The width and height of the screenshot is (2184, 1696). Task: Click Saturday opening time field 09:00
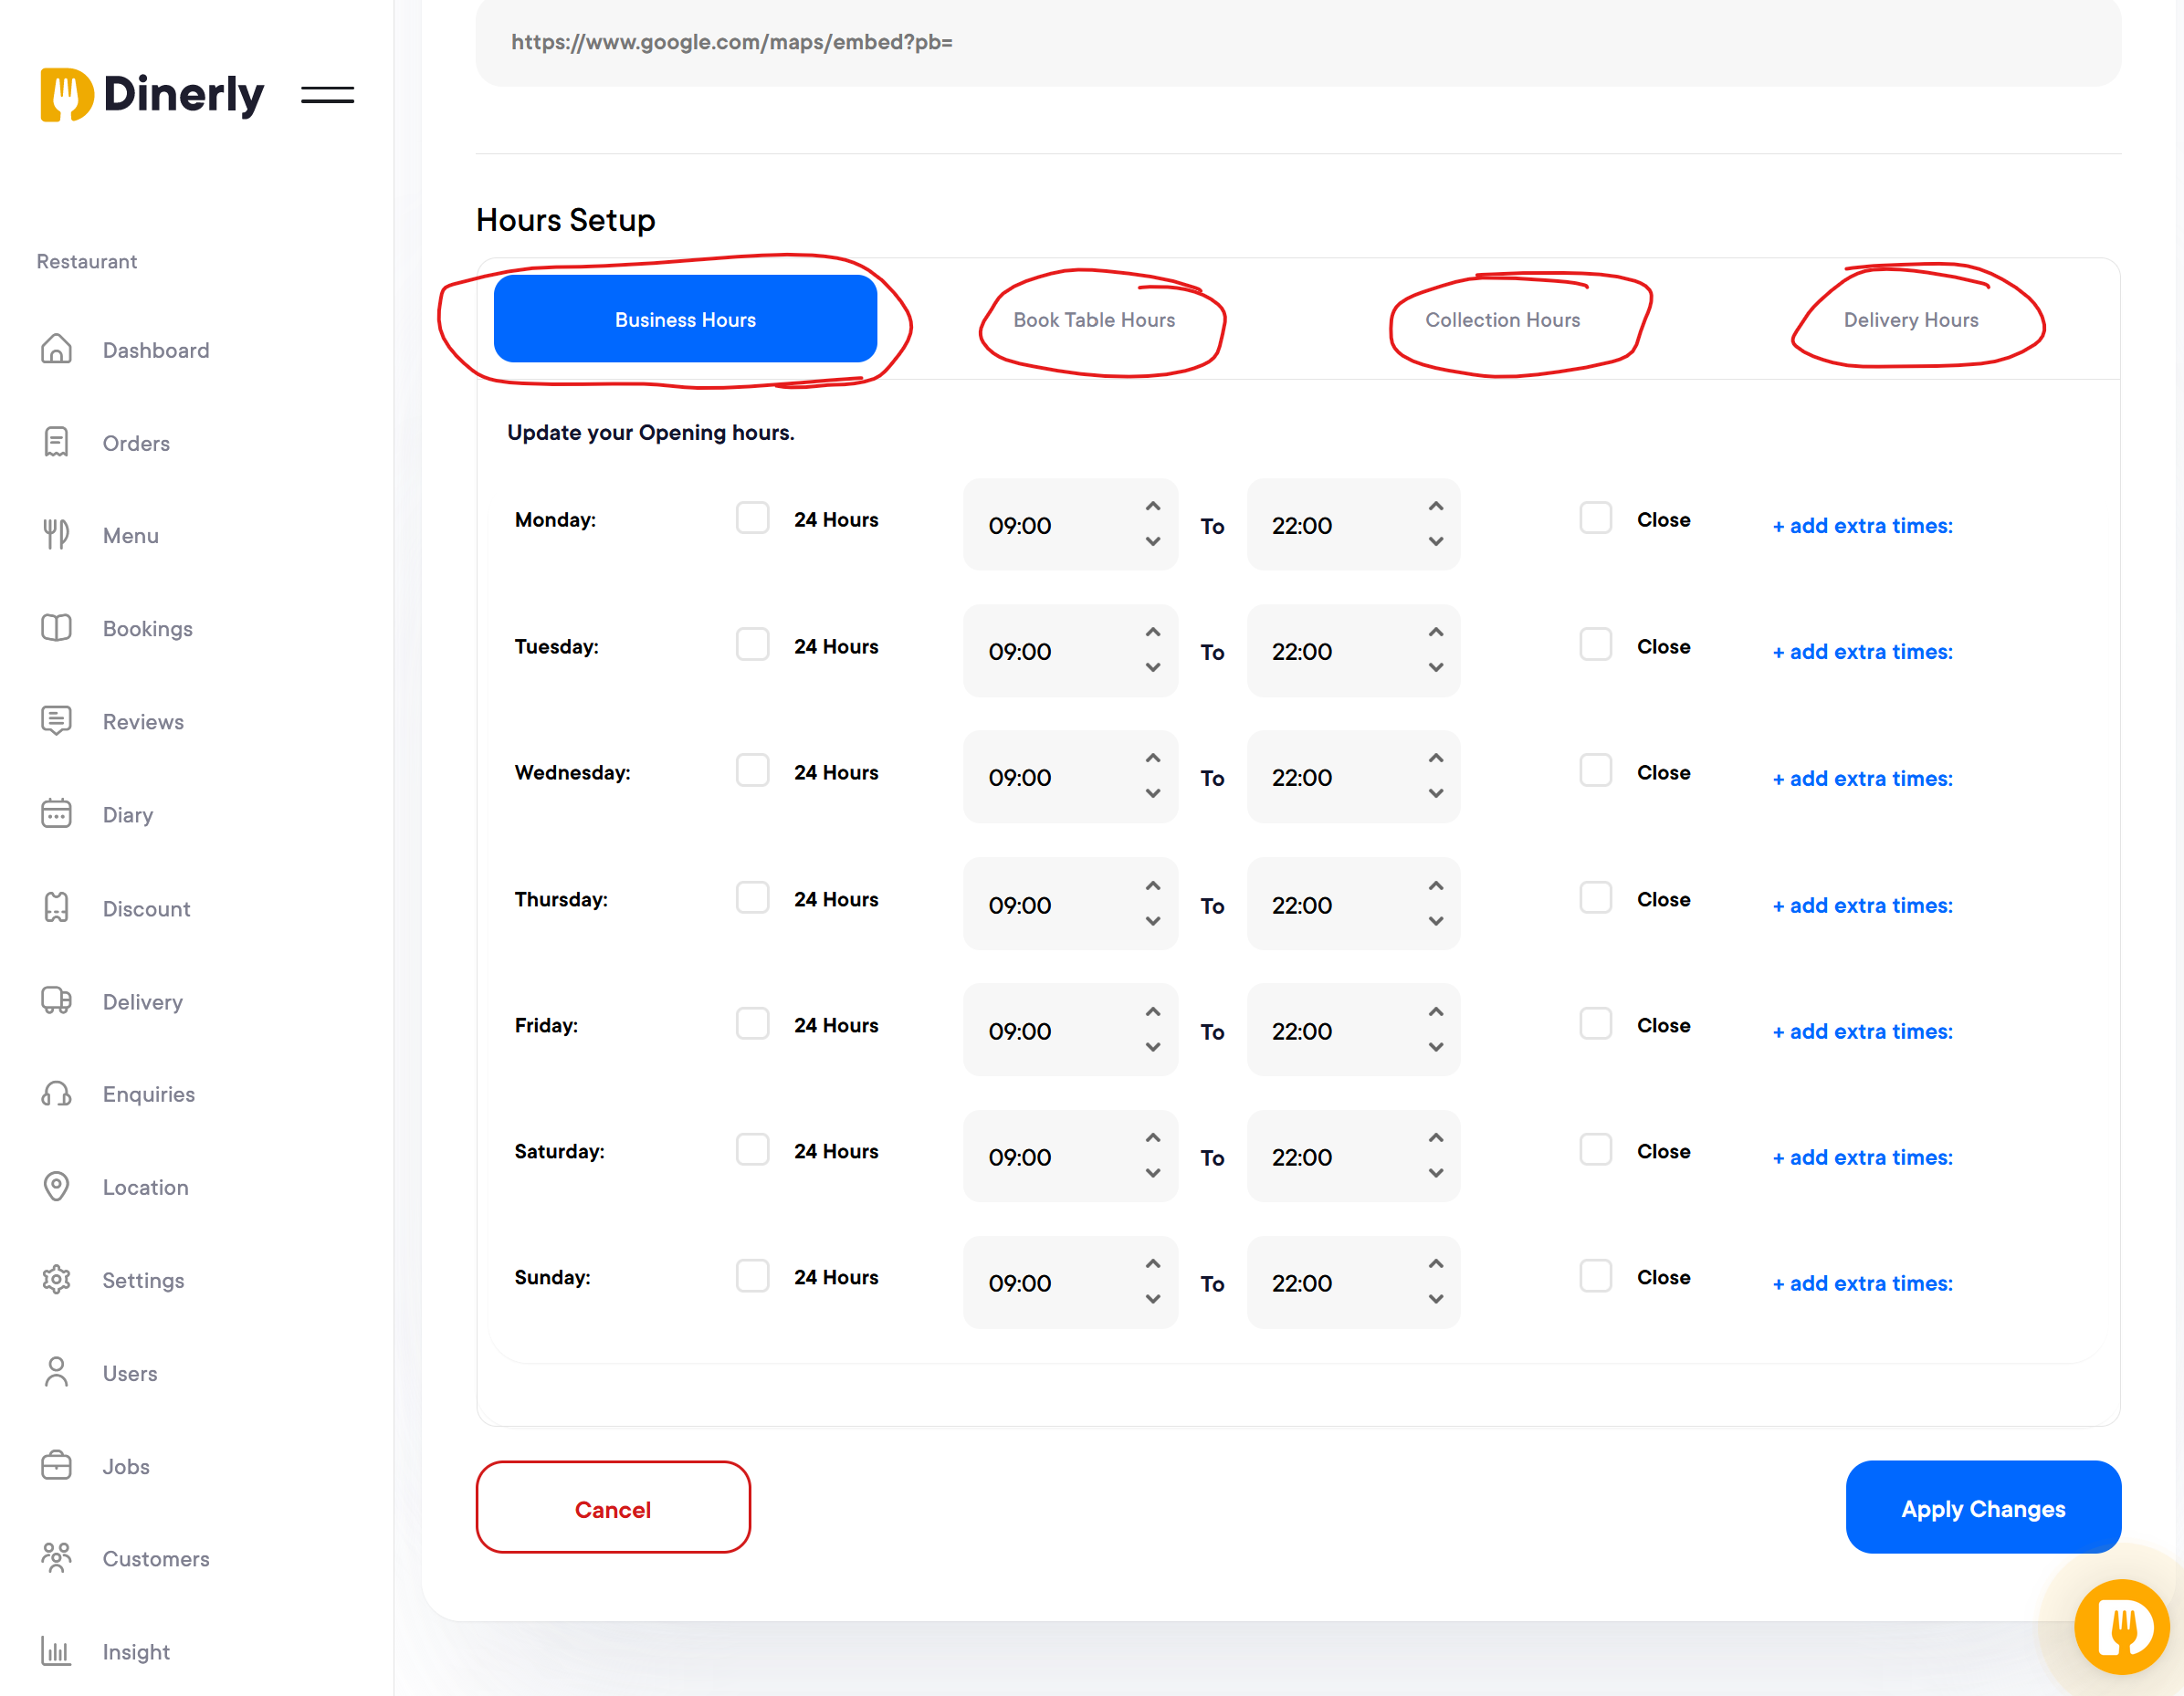[1070, 1157]
